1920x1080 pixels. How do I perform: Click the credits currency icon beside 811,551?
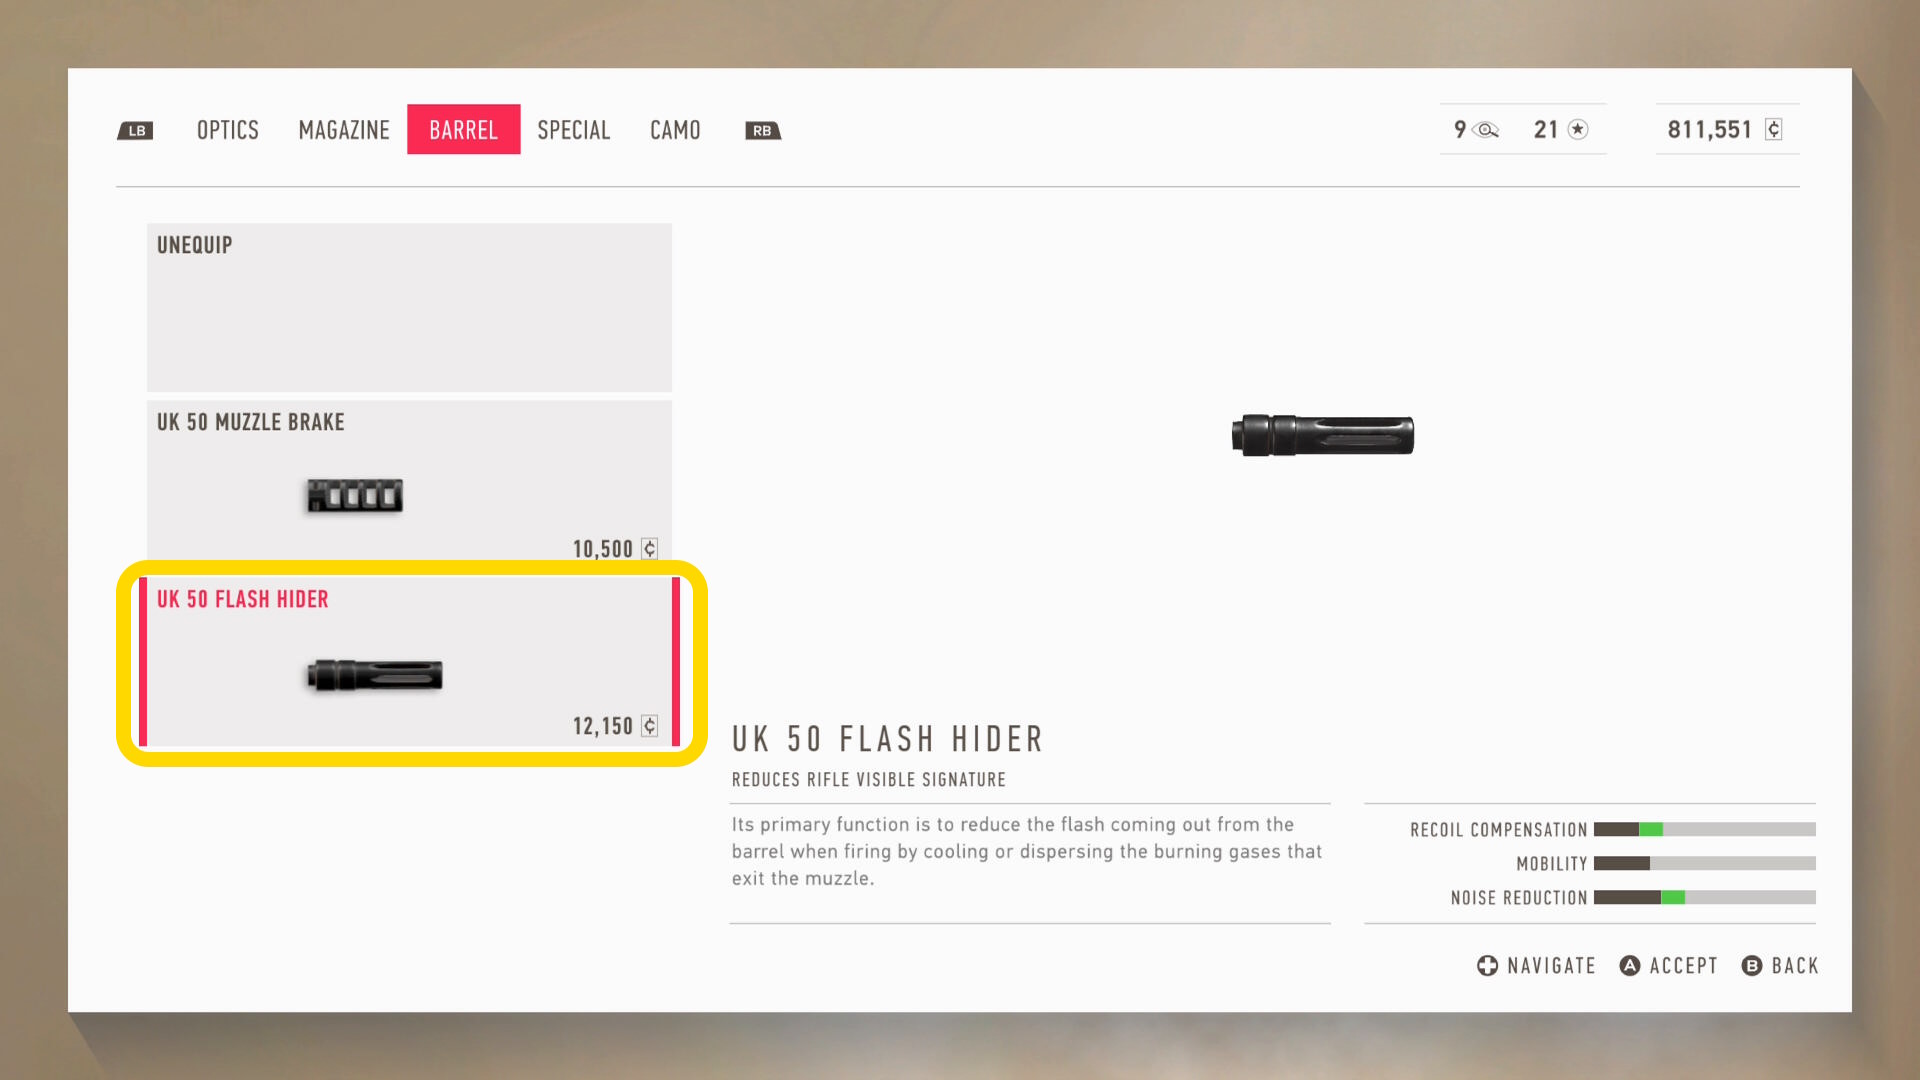(x=1773, y=129)
